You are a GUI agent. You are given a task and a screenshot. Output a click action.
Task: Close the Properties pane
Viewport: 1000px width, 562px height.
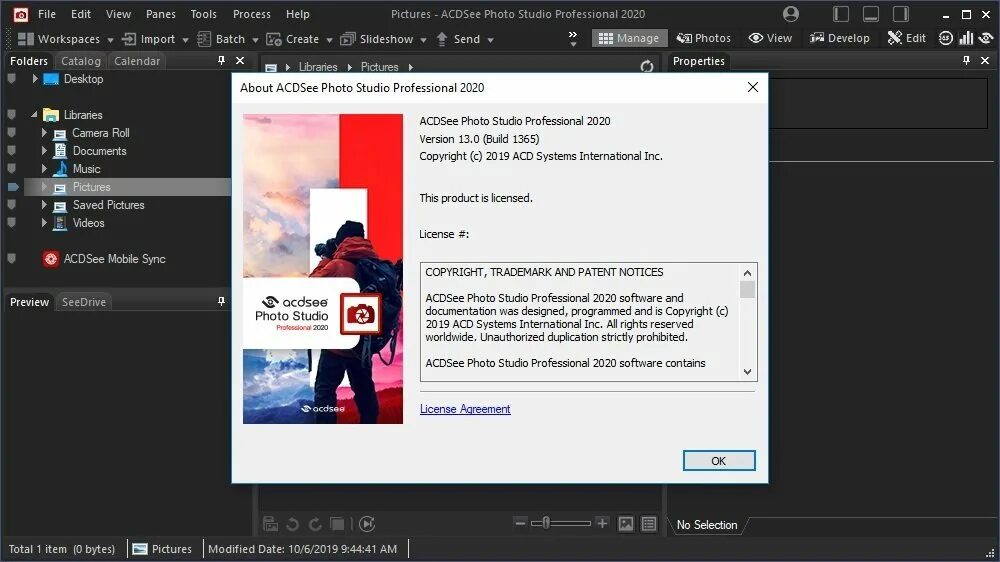(985, 60)
